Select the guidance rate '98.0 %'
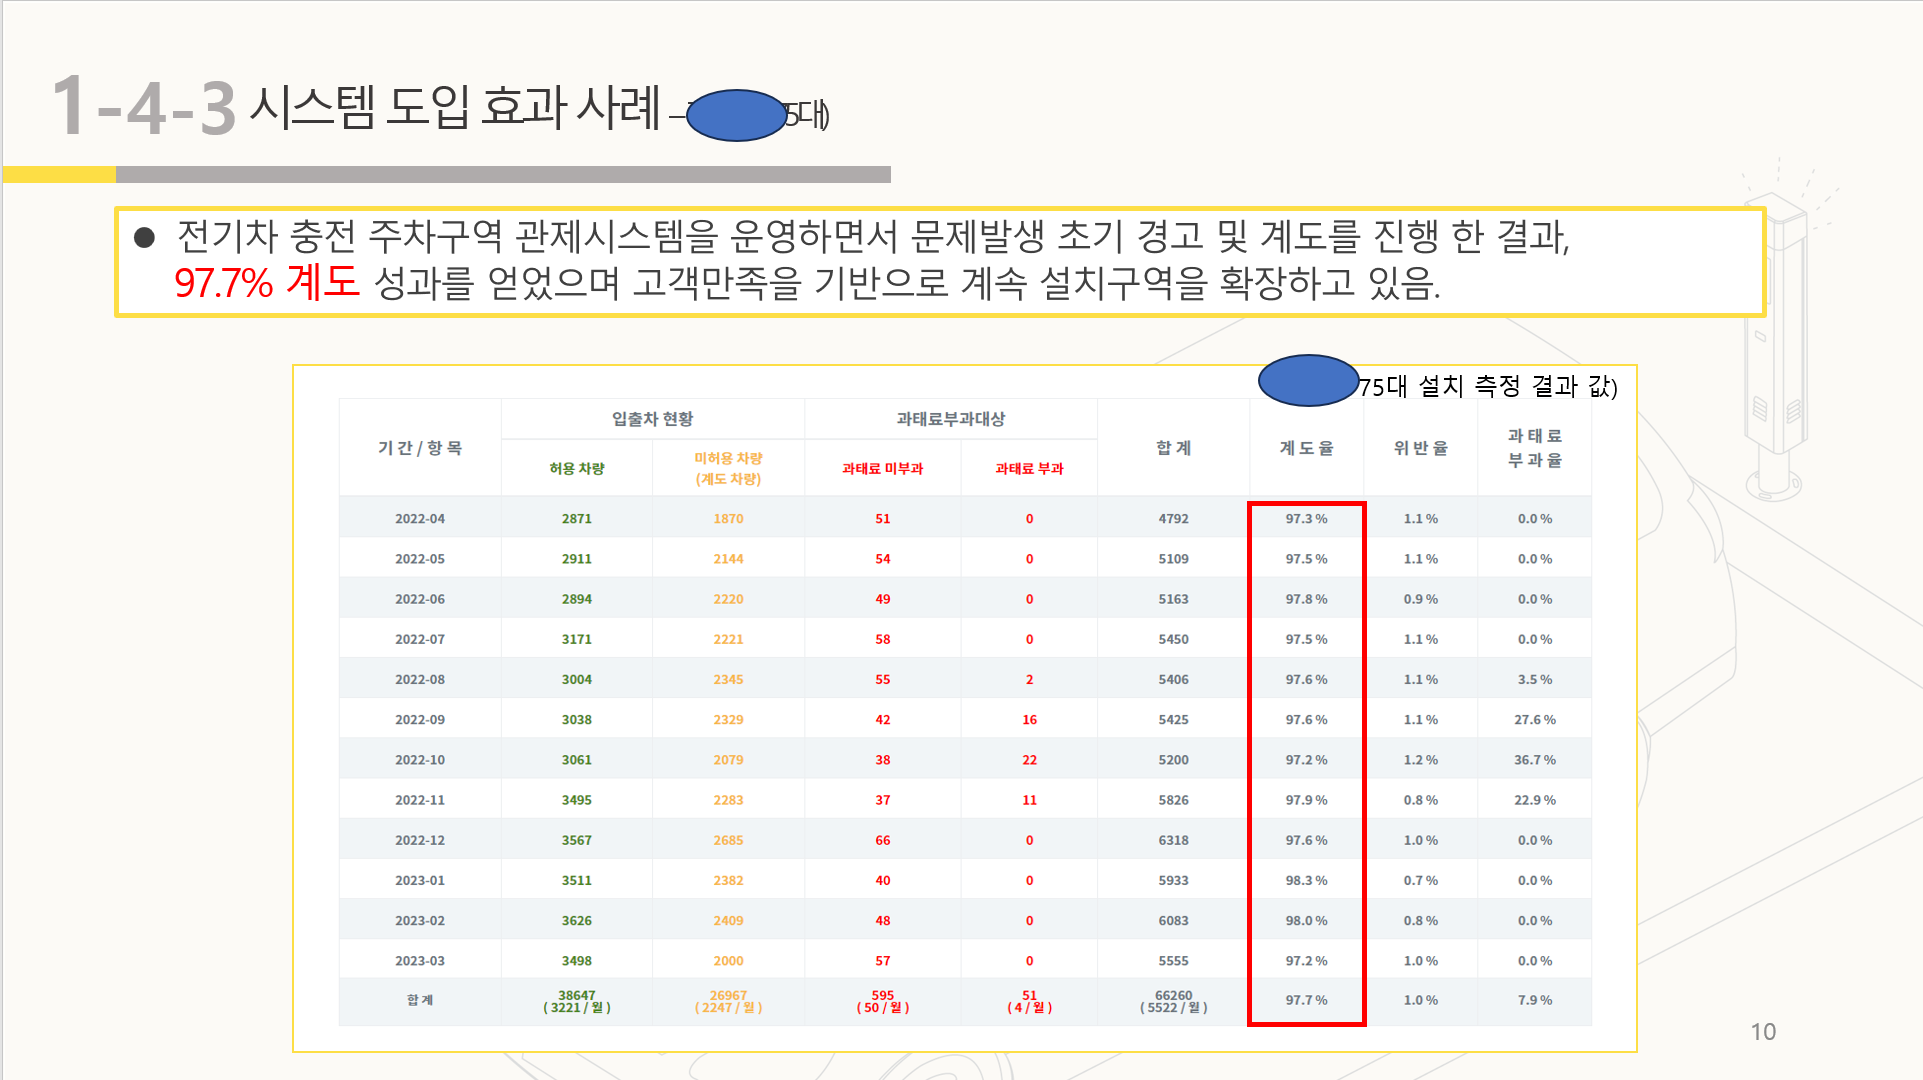This screenshot has height=1080, width=1923. tap(1306, 921)
